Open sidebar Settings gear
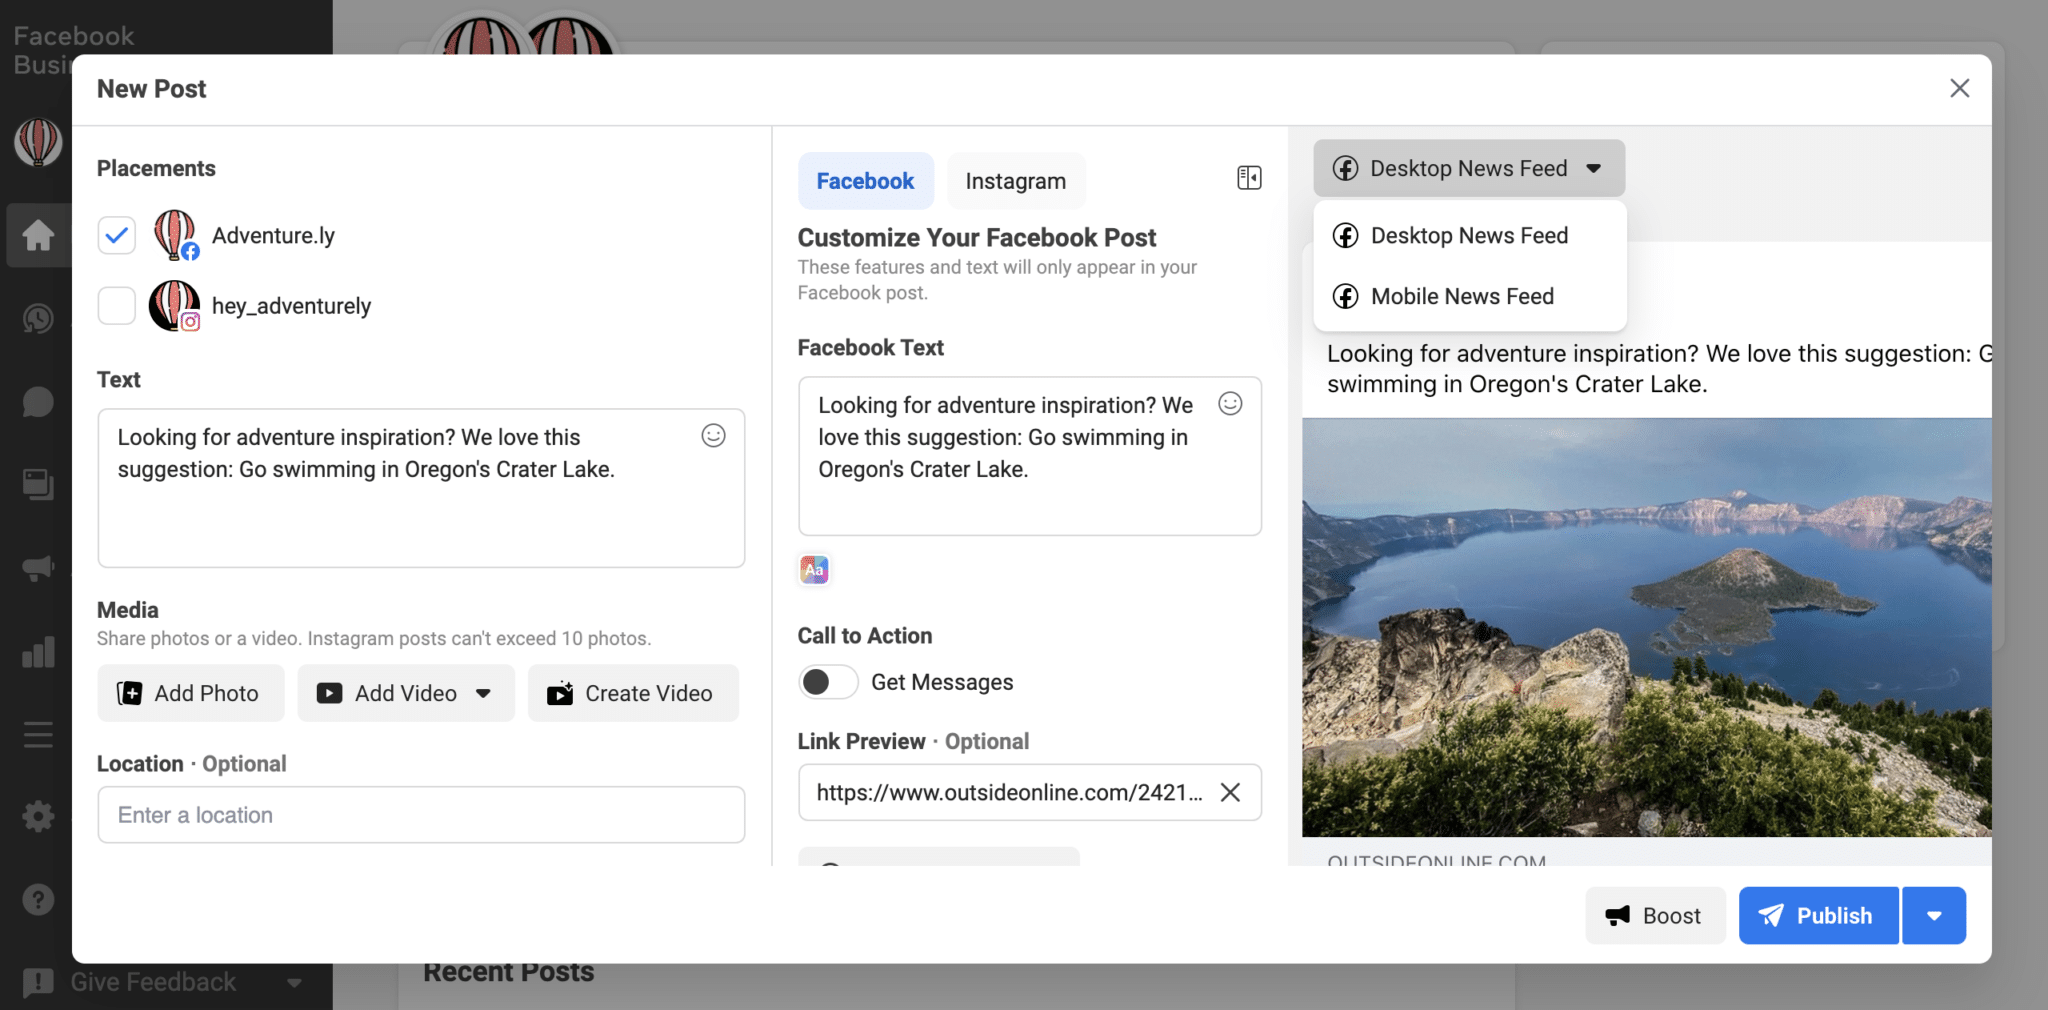 coord(38,816)
